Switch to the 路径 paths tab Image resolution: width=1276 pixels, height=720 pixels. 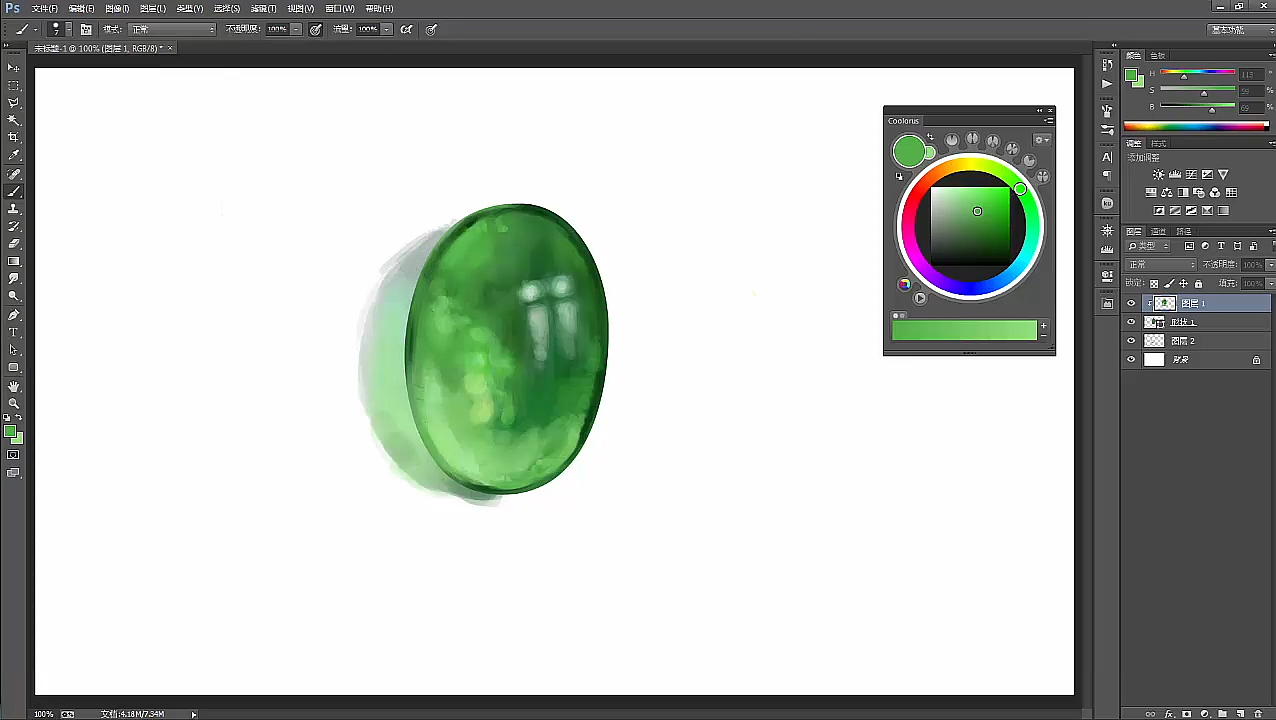[x=1182, y=231]
